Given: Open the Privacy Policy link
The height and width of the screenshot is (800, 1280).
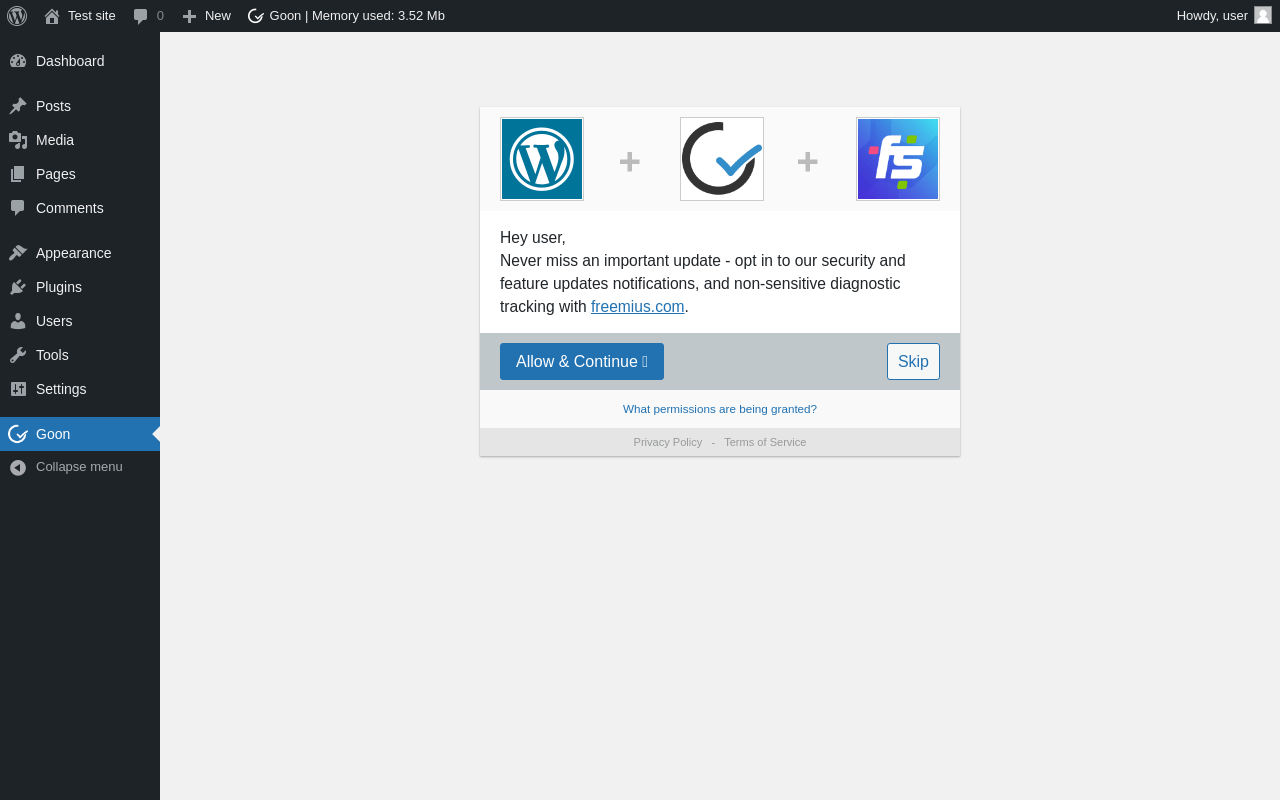Looking at the screenshot, I should (668, 442).
